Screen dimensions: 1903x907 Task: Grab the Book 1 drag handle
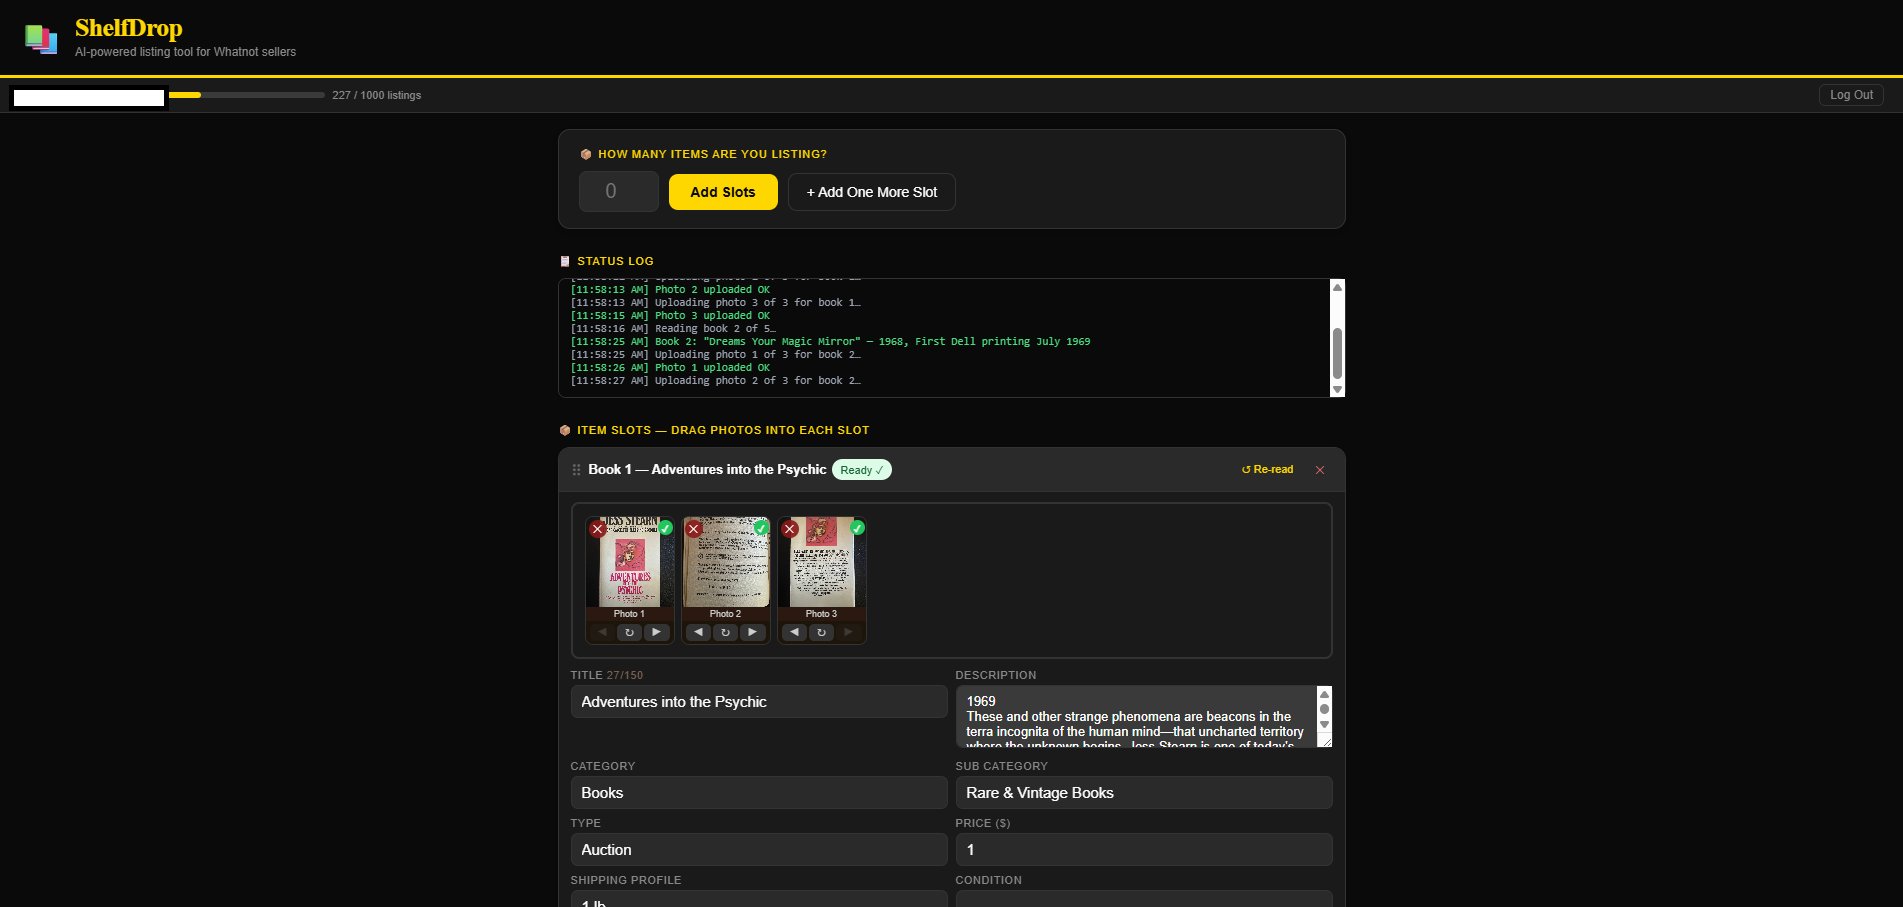click(576, 470)
